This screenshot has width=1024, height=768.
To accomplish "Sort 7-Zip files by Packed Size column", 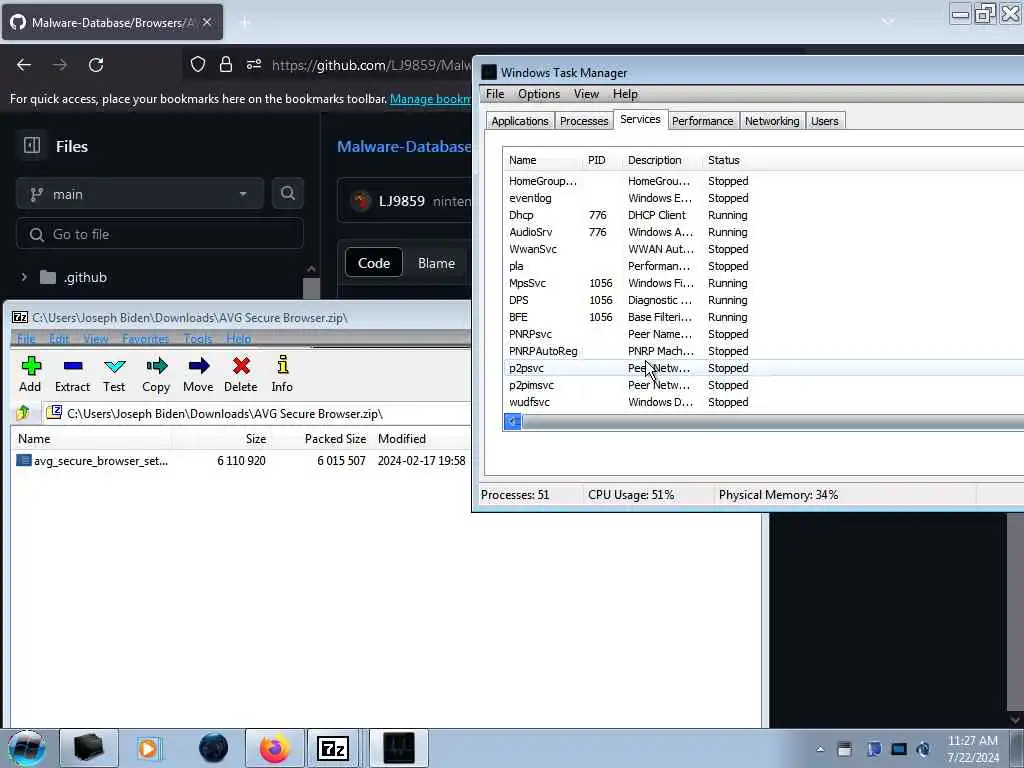I will pos(321,439).
